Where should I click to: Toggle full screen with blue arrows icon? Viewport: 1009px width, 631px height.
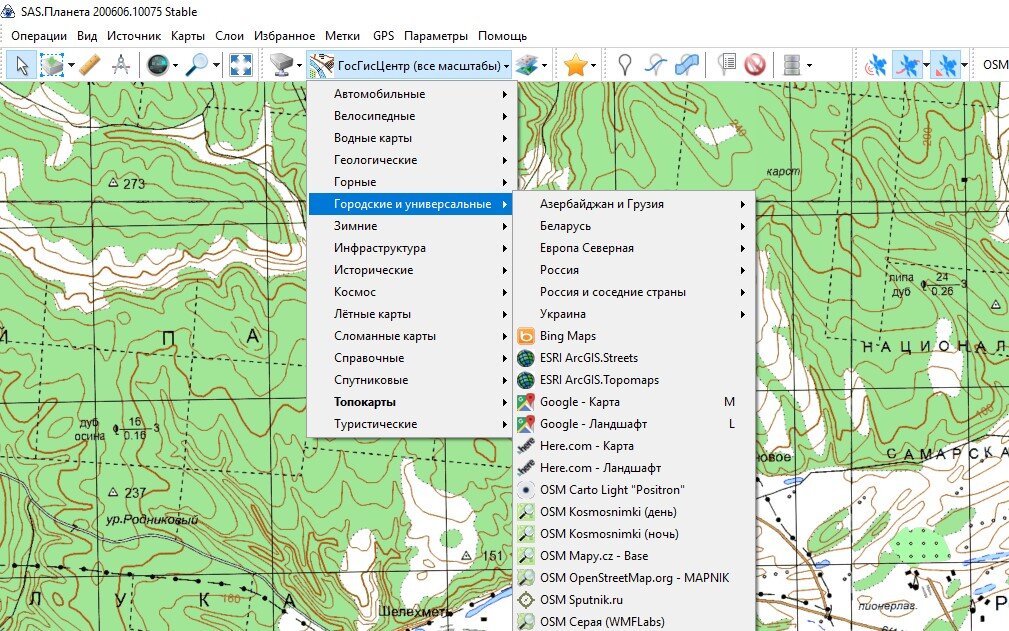(x=241, y=65)
